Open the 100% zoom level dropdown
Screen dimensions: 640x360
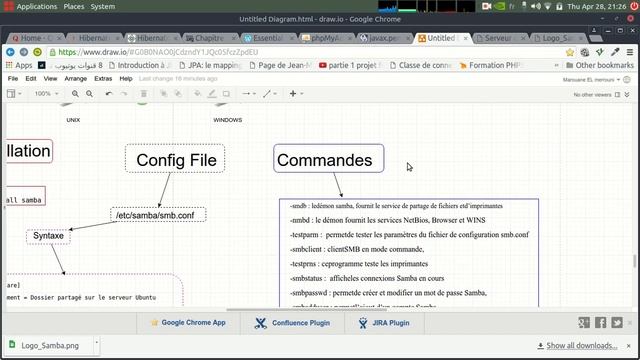point(47,94)
